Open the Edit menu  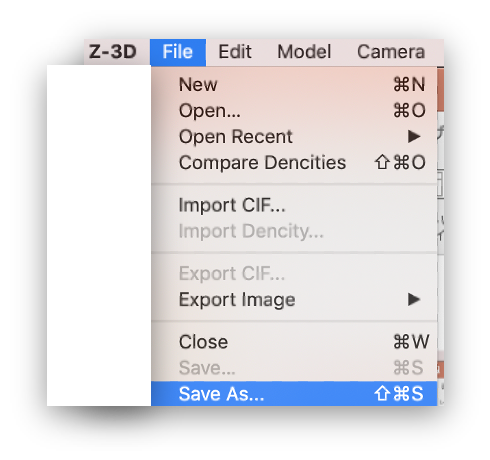coord(235,52)
